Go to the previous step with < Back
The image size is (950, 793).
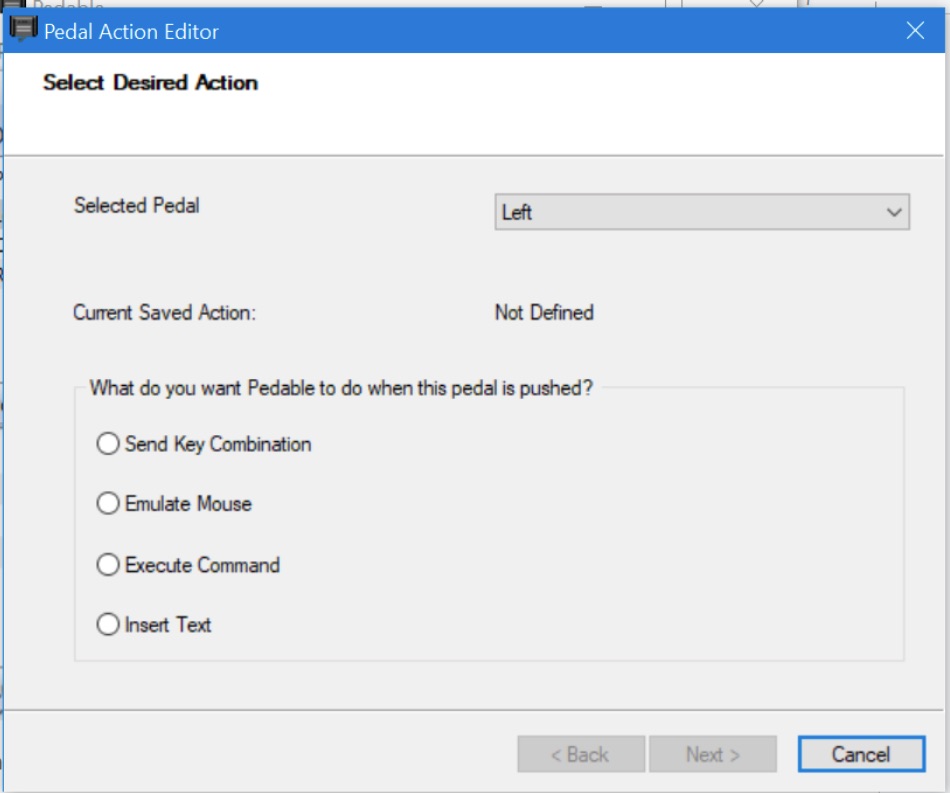pos(579,754)
